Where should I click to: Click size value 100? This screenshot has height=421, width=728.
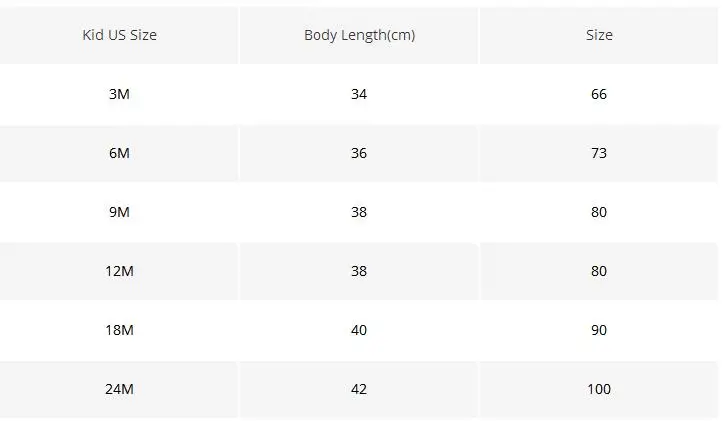click(599, 389)
